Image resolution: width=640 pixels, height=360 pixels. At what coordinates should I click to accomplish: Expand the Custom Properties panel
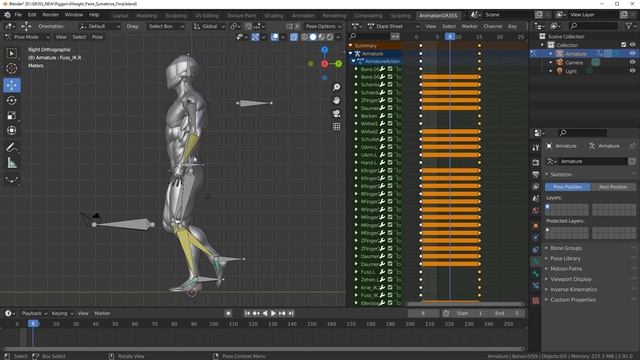point(573,300)
